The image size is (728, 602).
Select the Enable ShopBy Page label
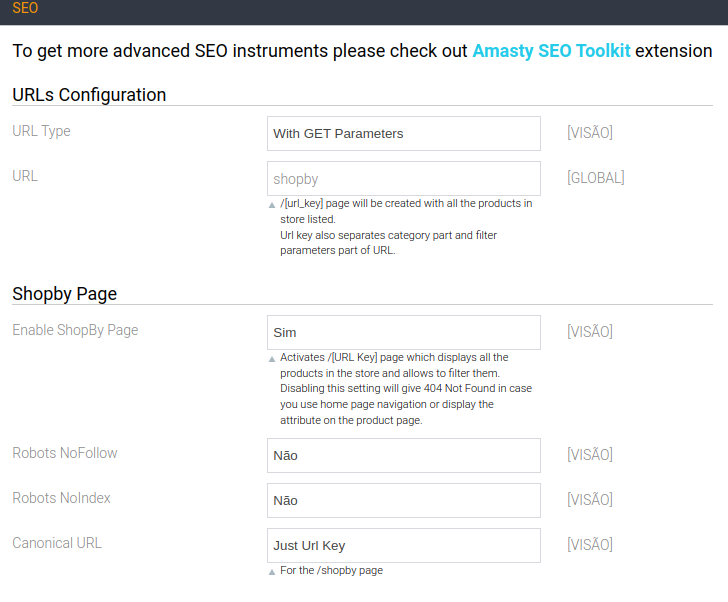point(75,330)
